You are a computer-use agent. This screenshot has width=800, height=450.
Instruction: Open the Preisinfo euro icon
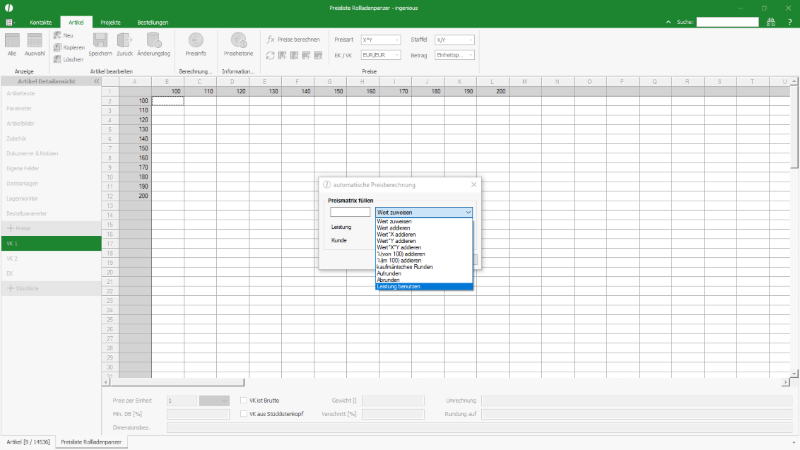[196, 40]
